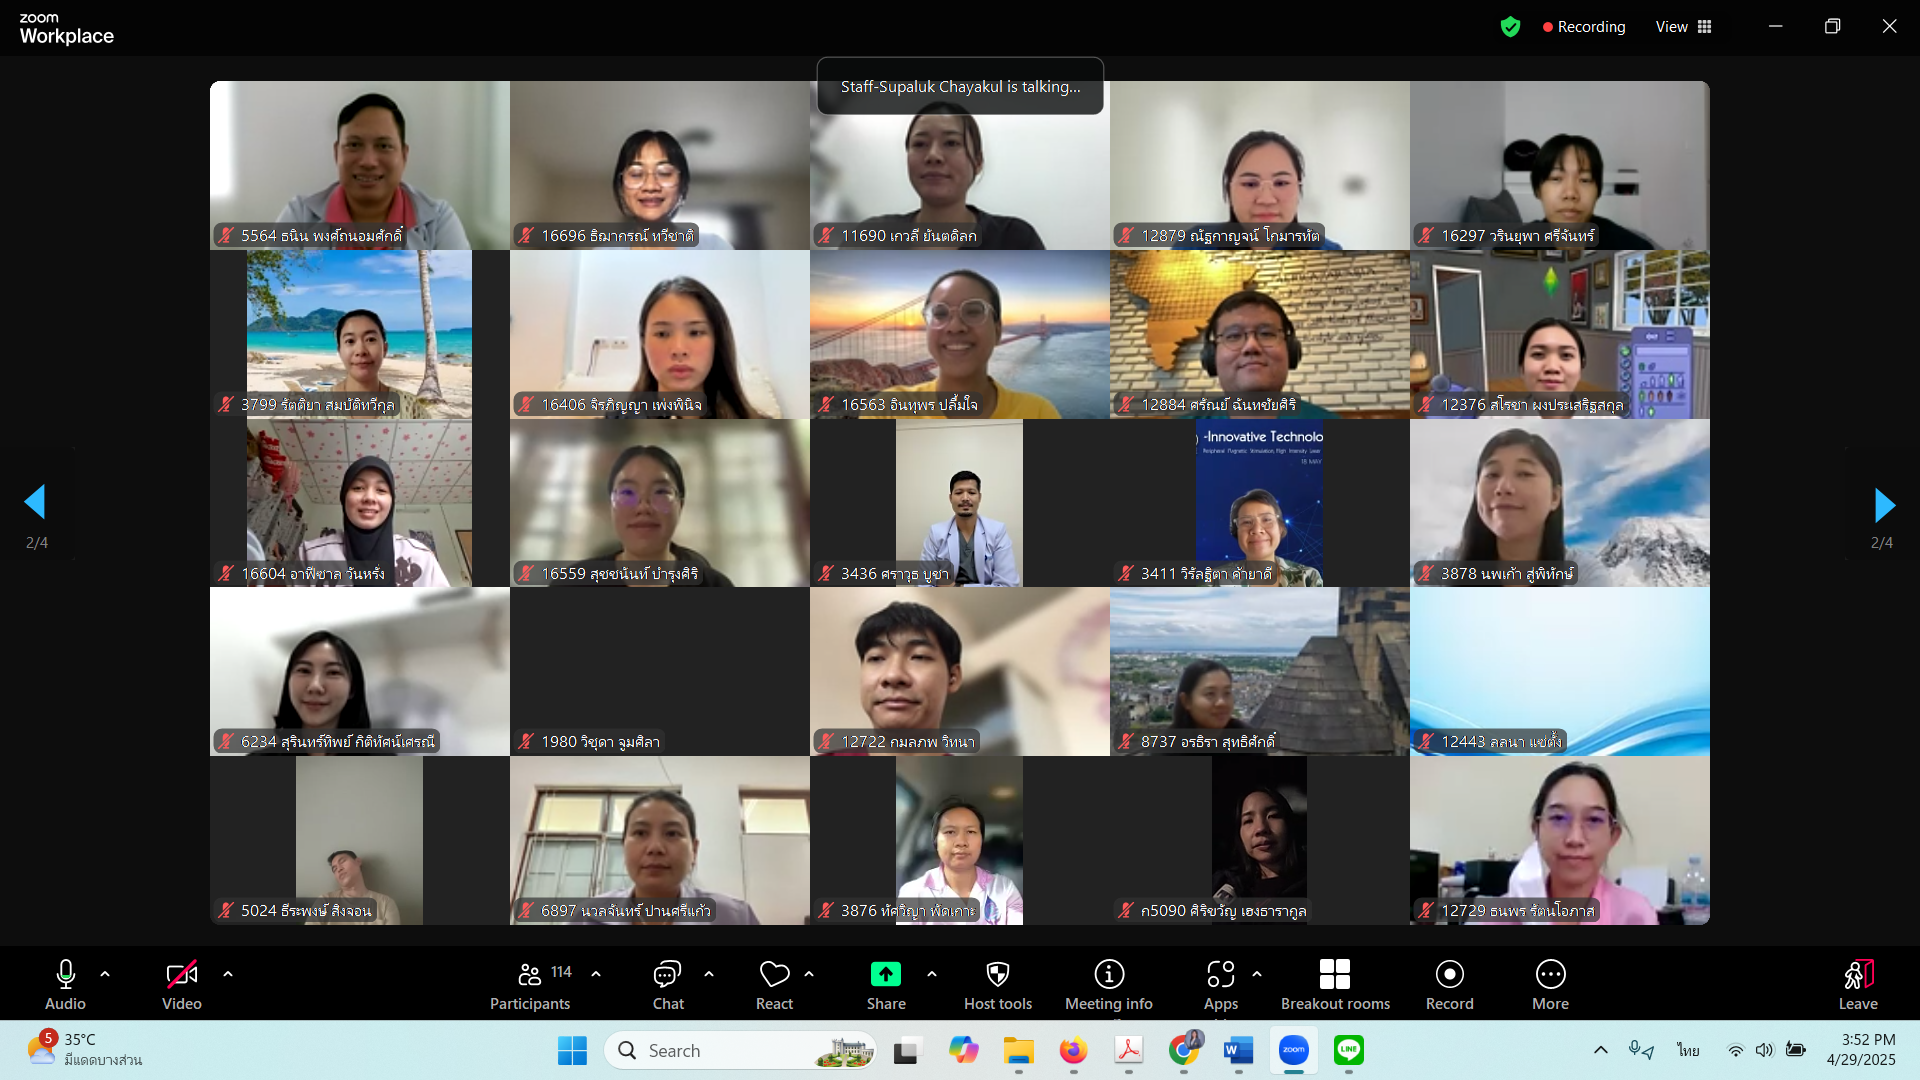Go to next gallery page arrow
This screenshot has height=1080, width=1920.
(x=1883, y=505)
